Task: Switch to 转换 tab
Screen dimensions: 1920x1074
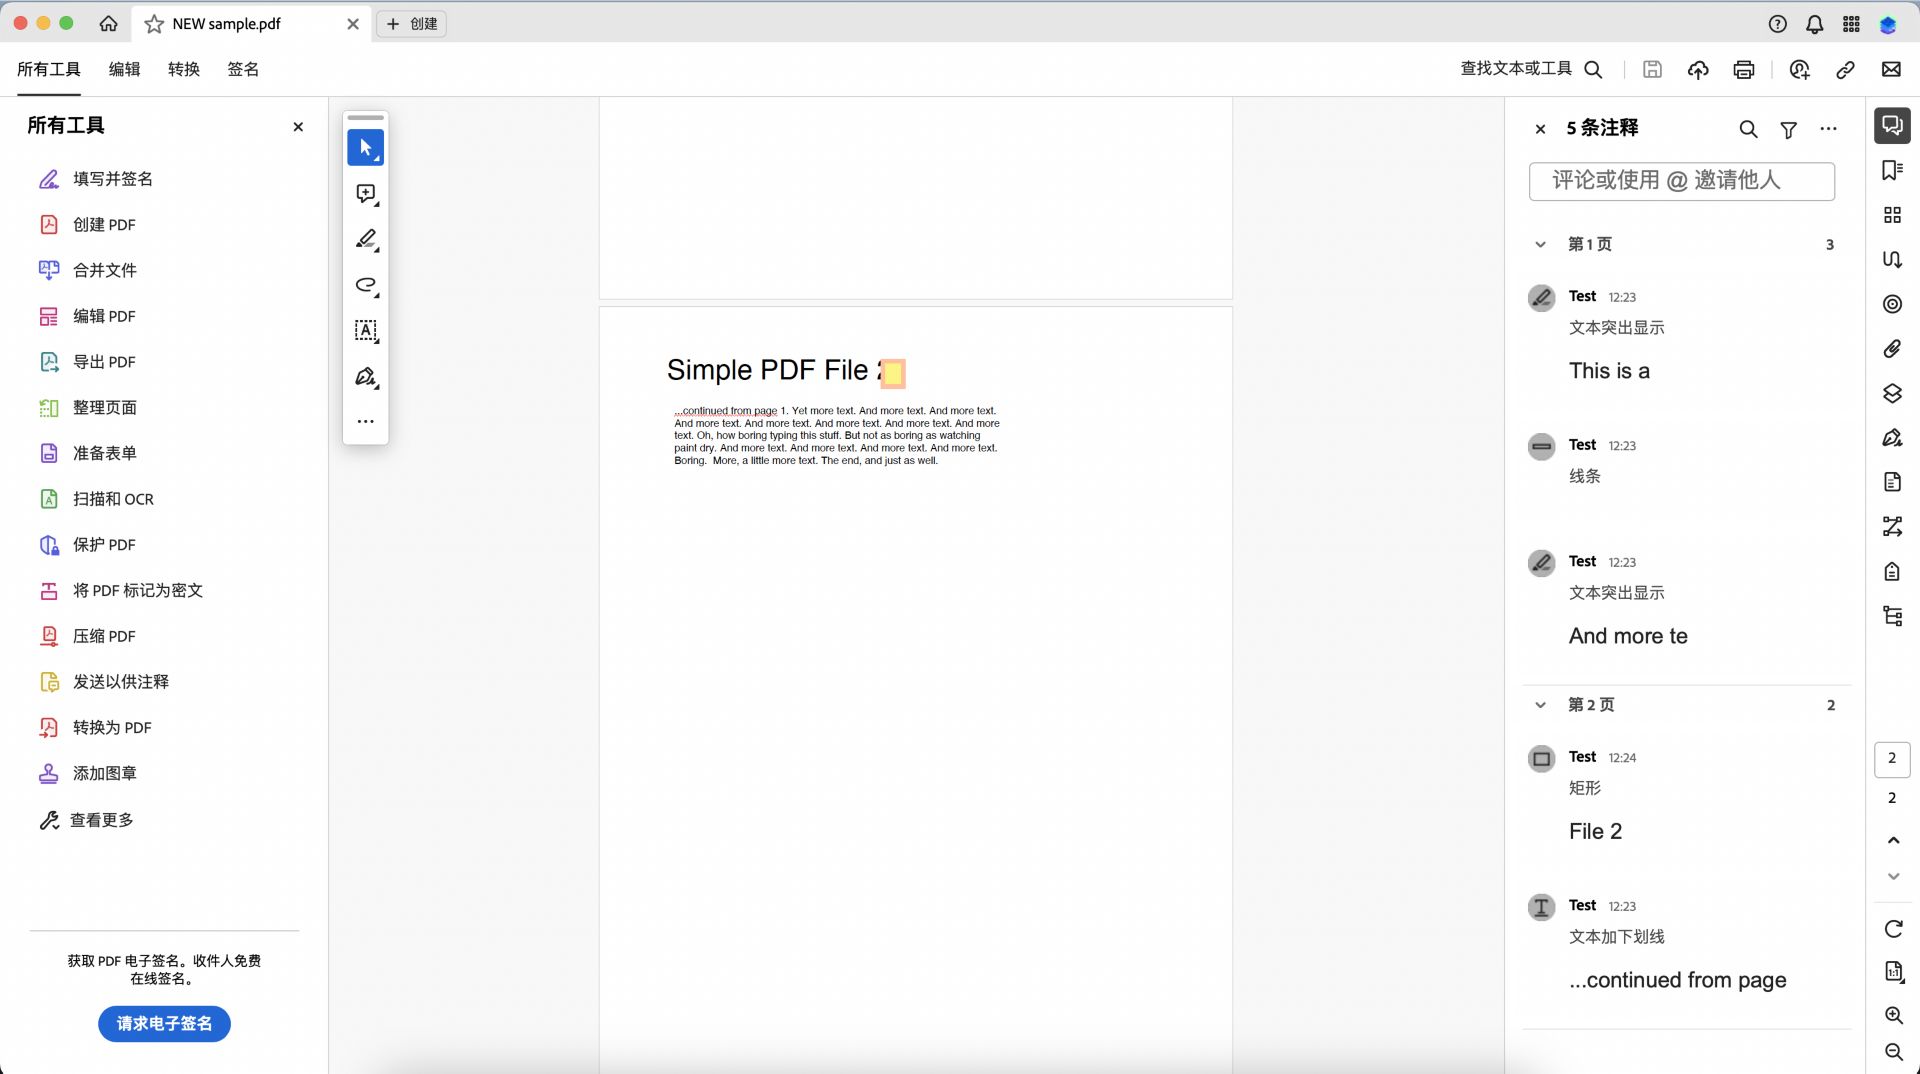Action: click(184, 69)
